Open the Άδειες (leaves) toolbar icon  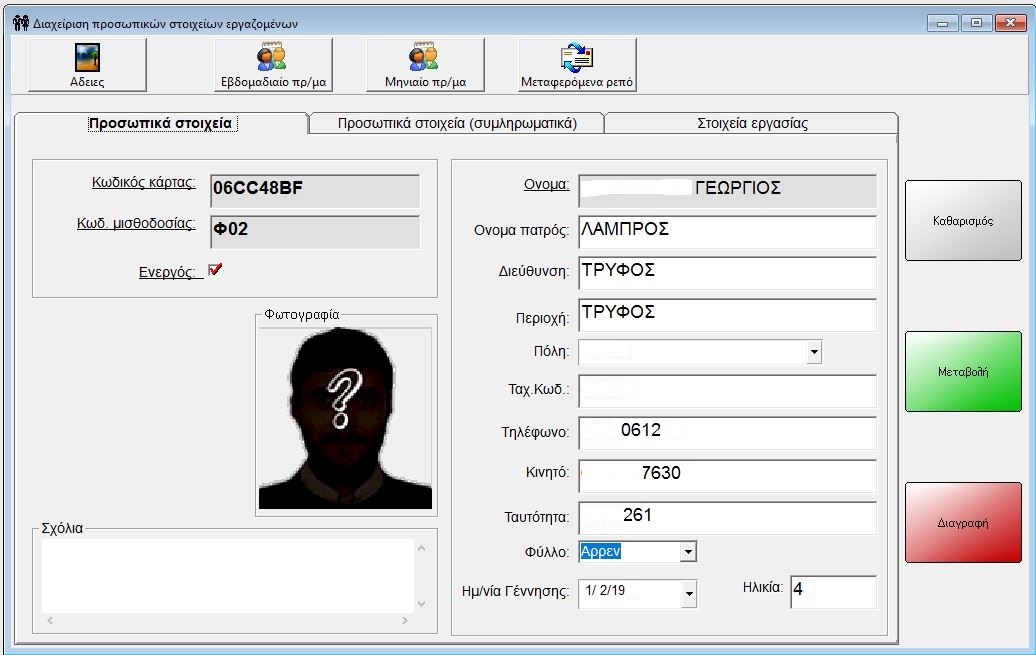[x=87, y=66]
